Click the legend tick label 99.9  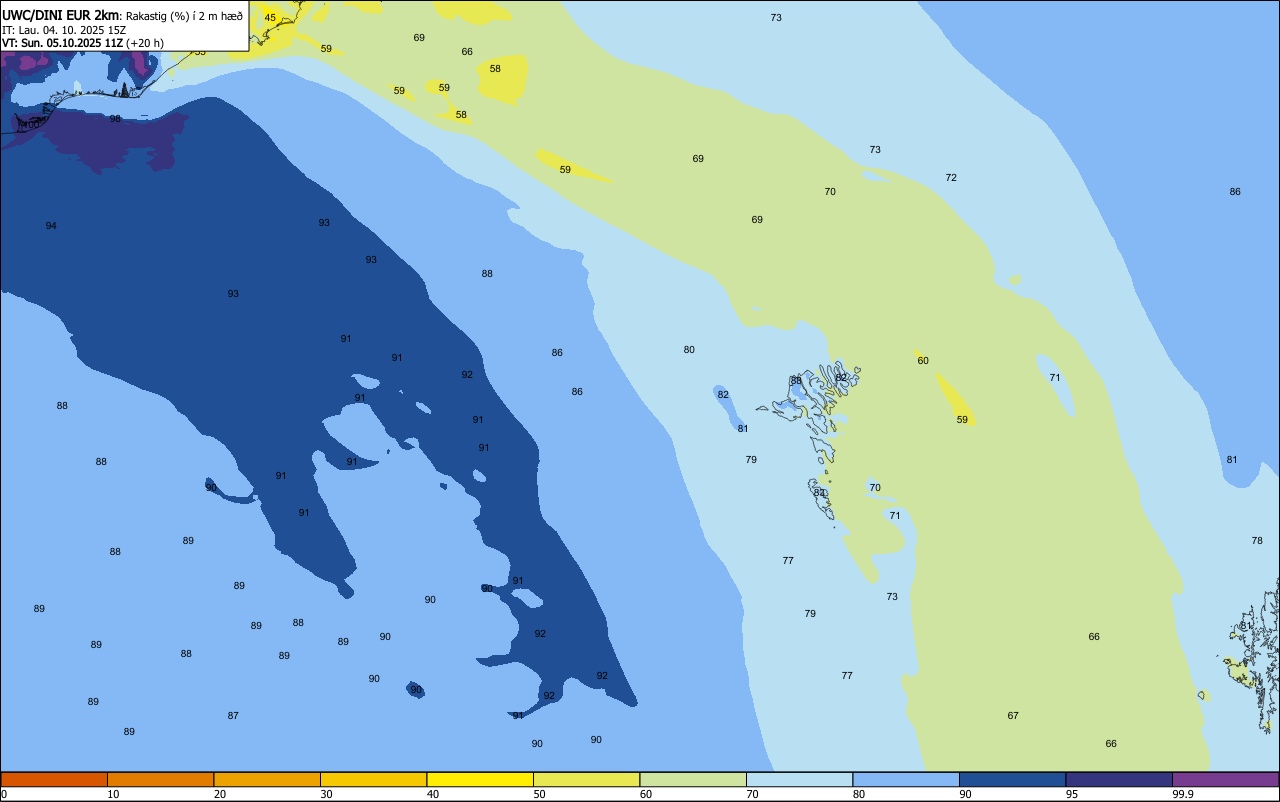coord(1183,794)
